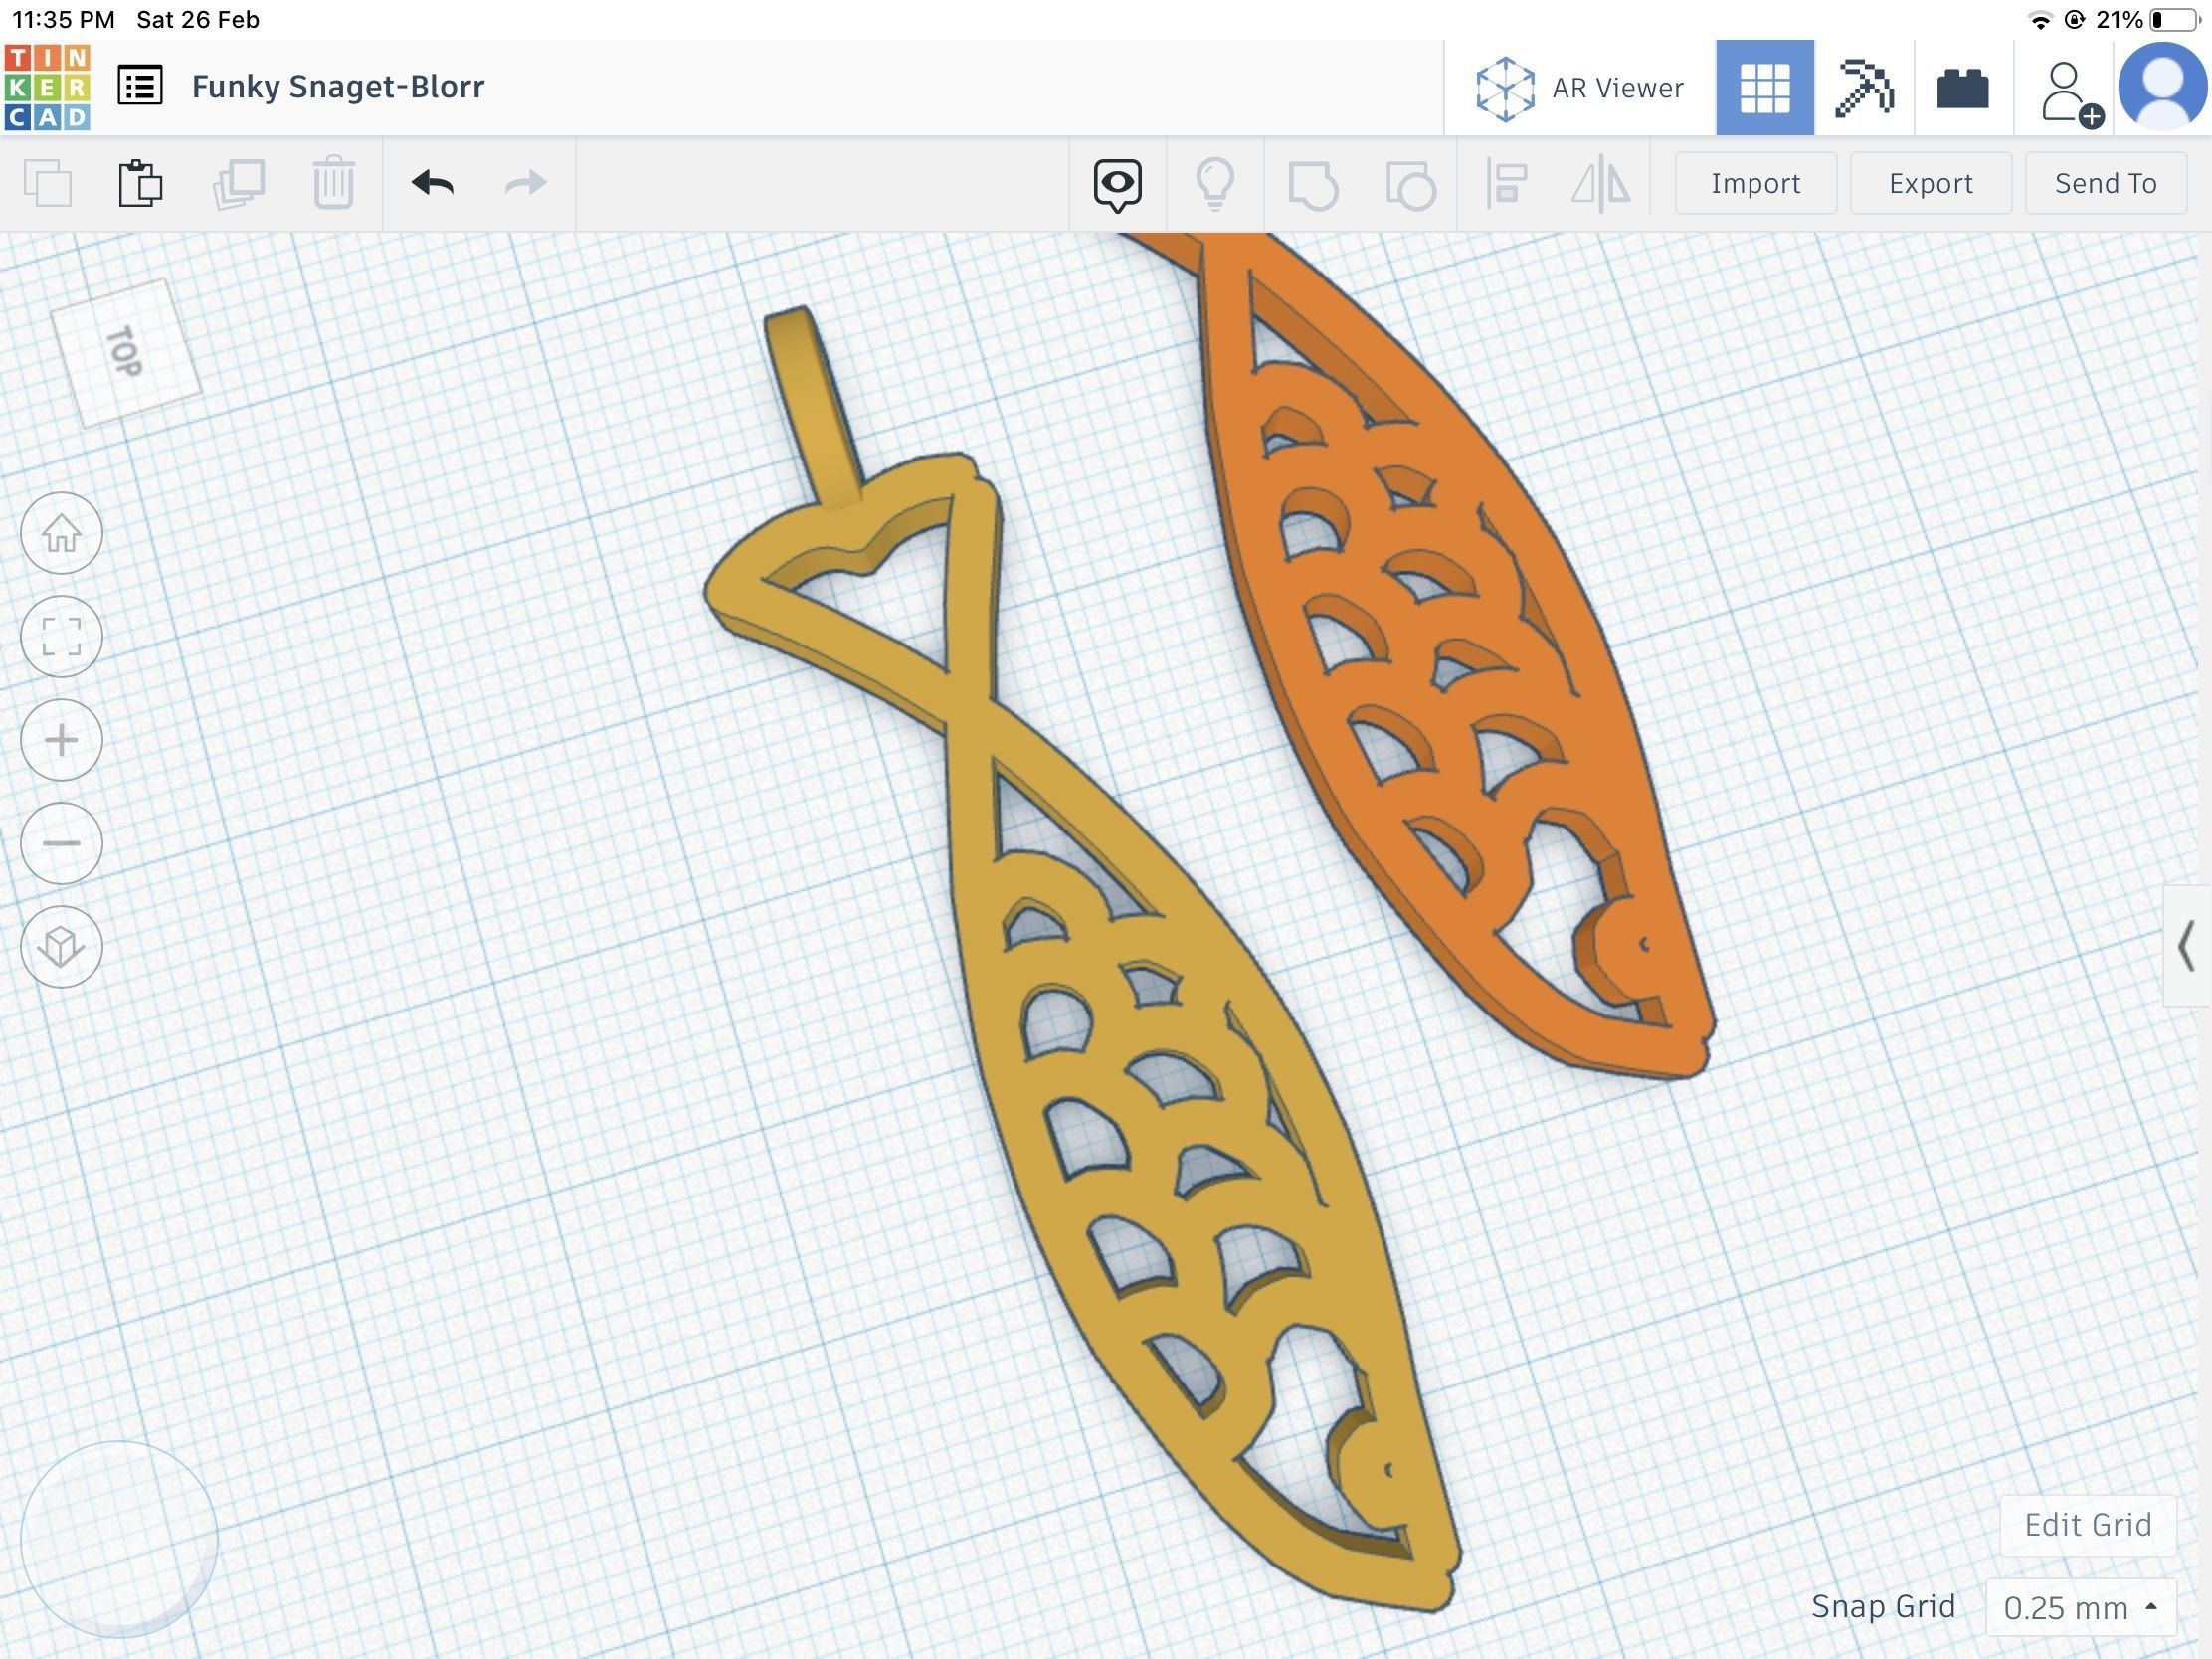Paste with the clipboard icon
Screen dimensions: 2212x1659
pyautogui.click(x=141, y=183)
